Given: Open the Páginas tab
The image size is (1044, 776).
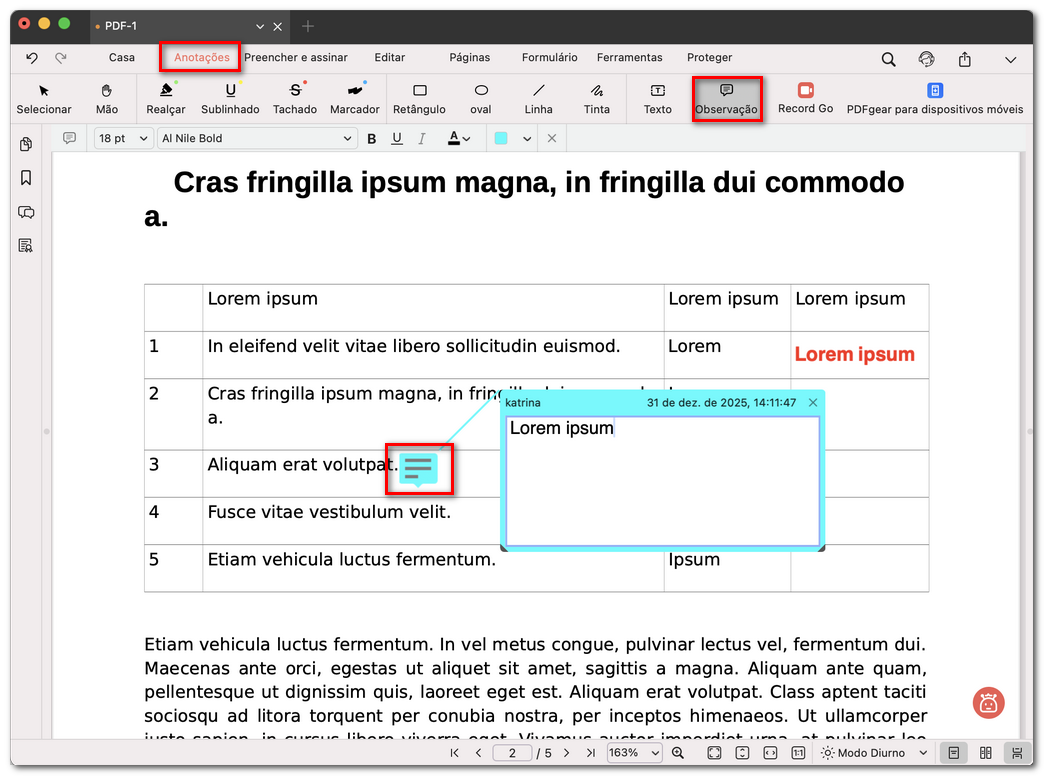Looking at the screenshot, I should pyautogui.click(x=470, y=57).
